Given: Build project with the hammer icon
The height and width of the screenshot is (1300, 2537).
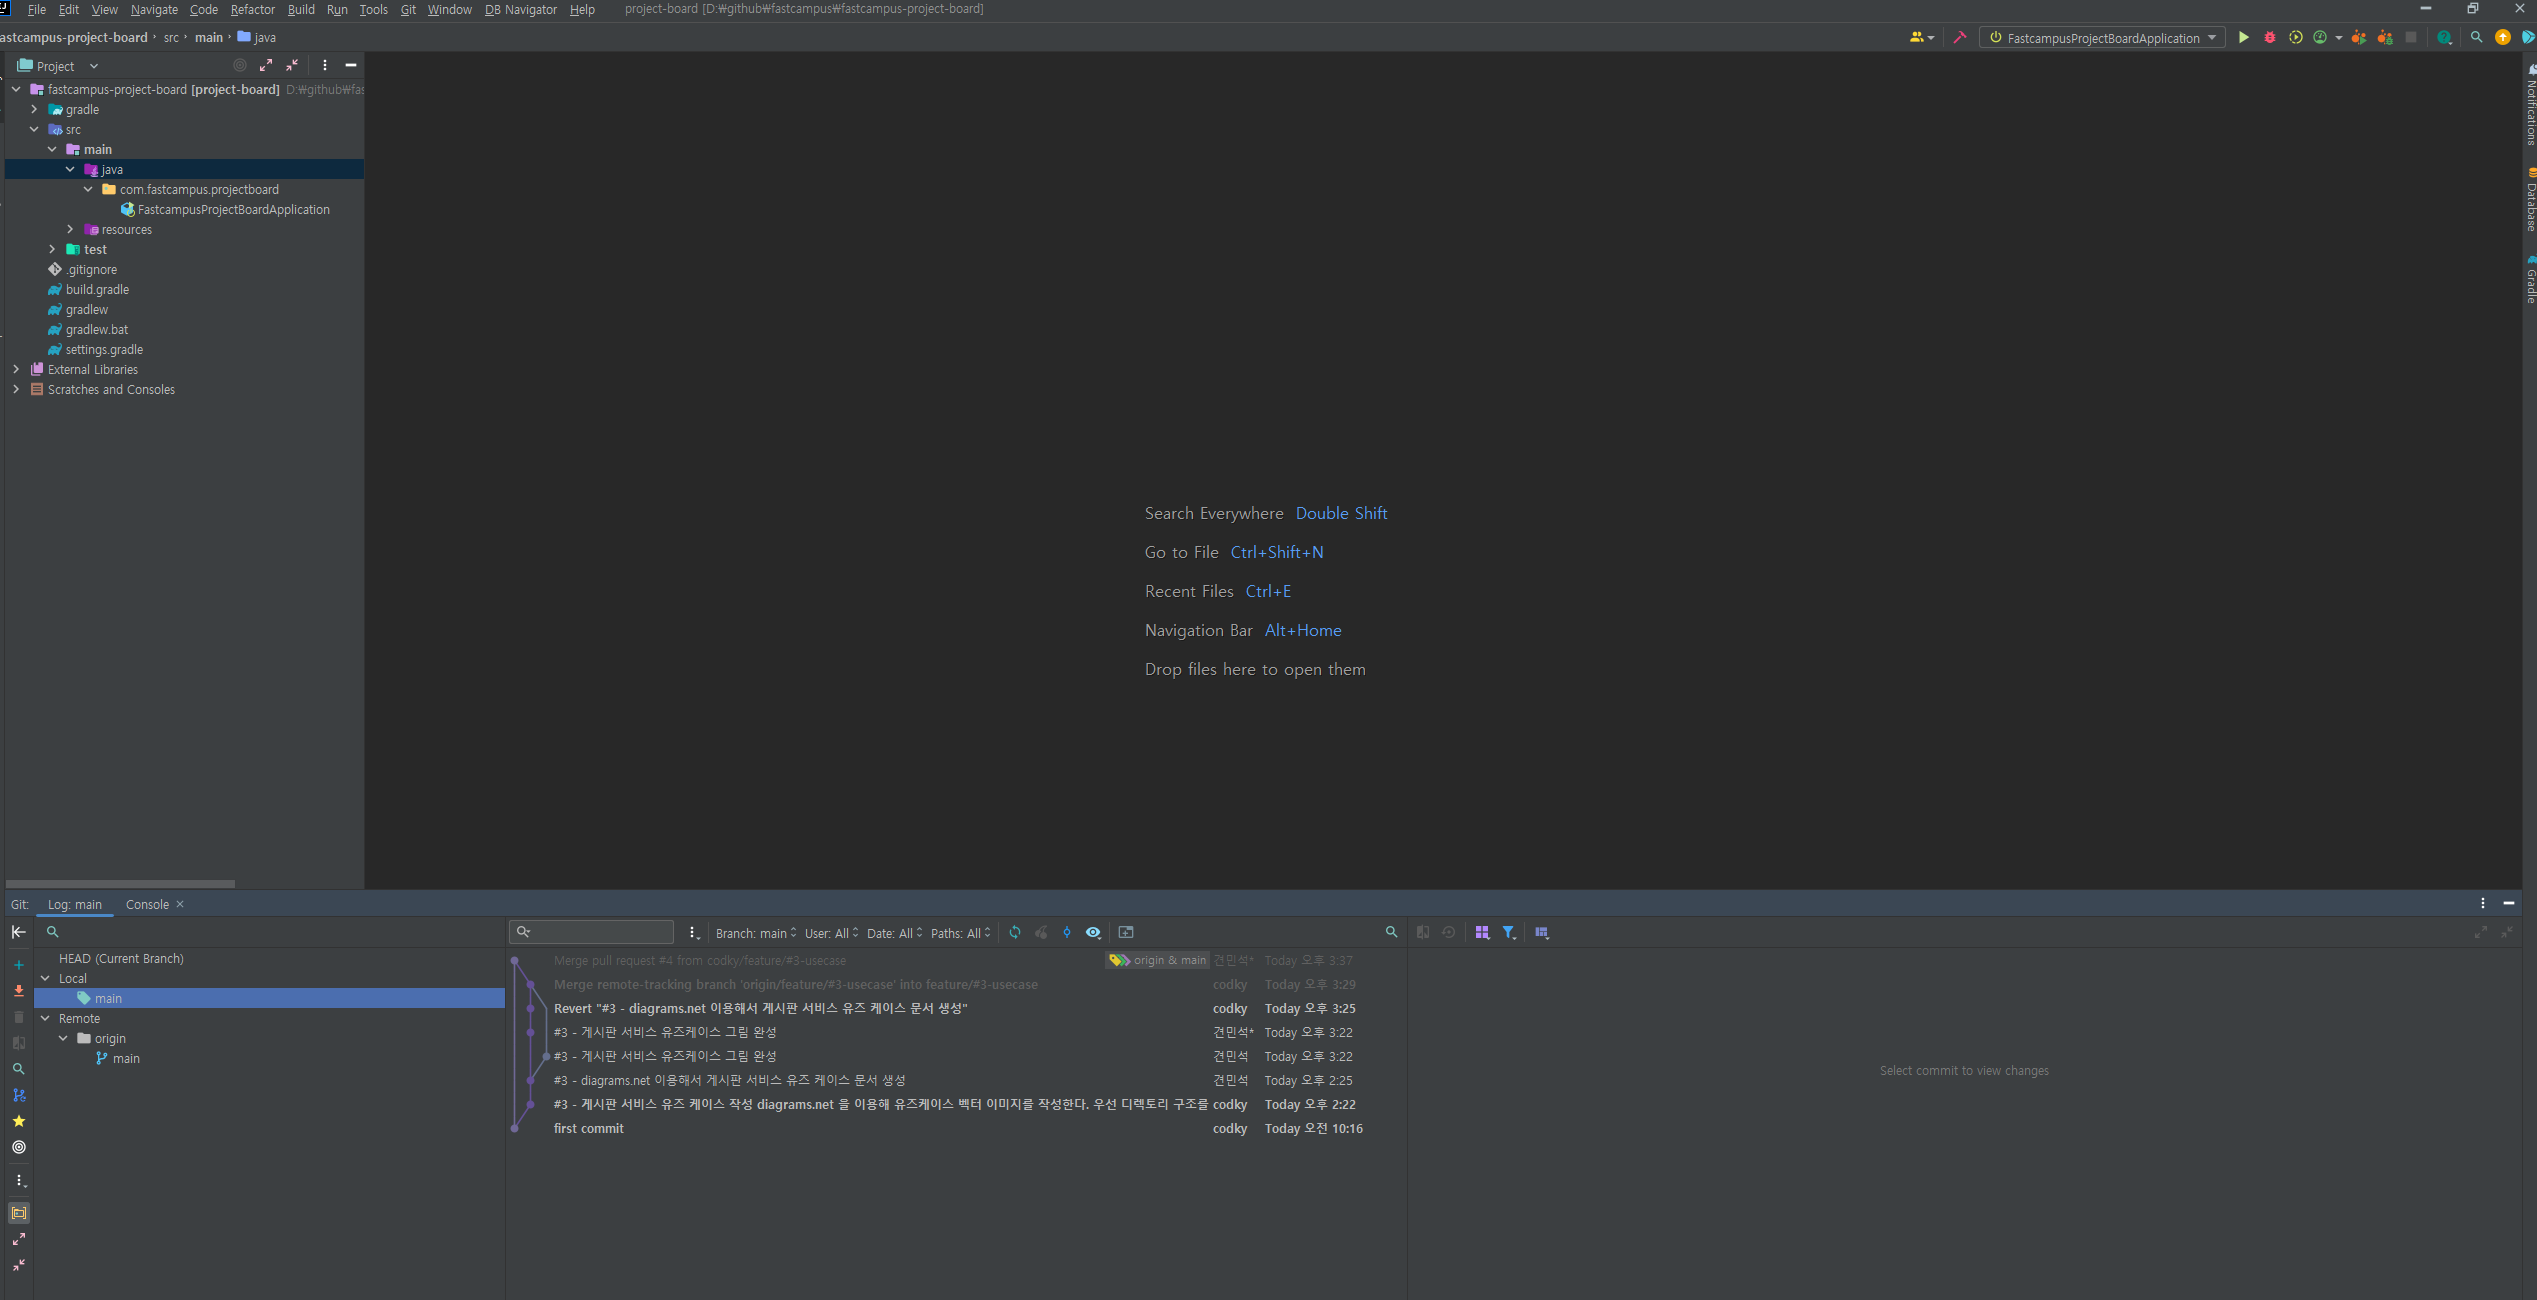Looking at the screenshot, I should click(x=1959, y=38).
